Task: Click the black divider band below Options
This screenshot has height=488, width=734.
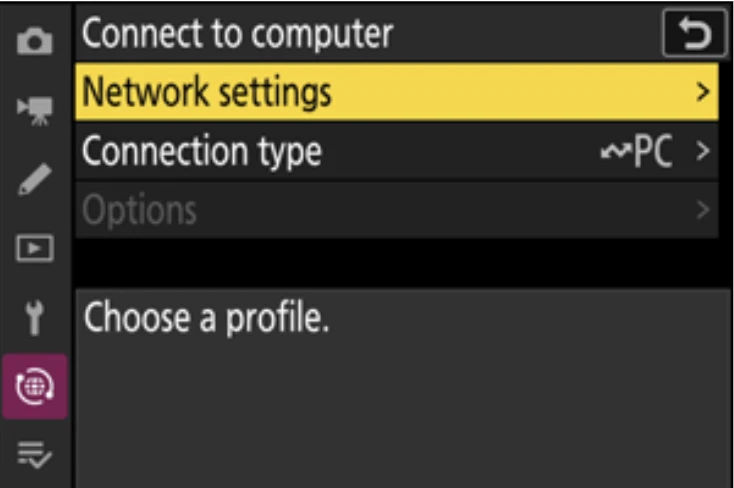Action: click(x=403, y=263)
